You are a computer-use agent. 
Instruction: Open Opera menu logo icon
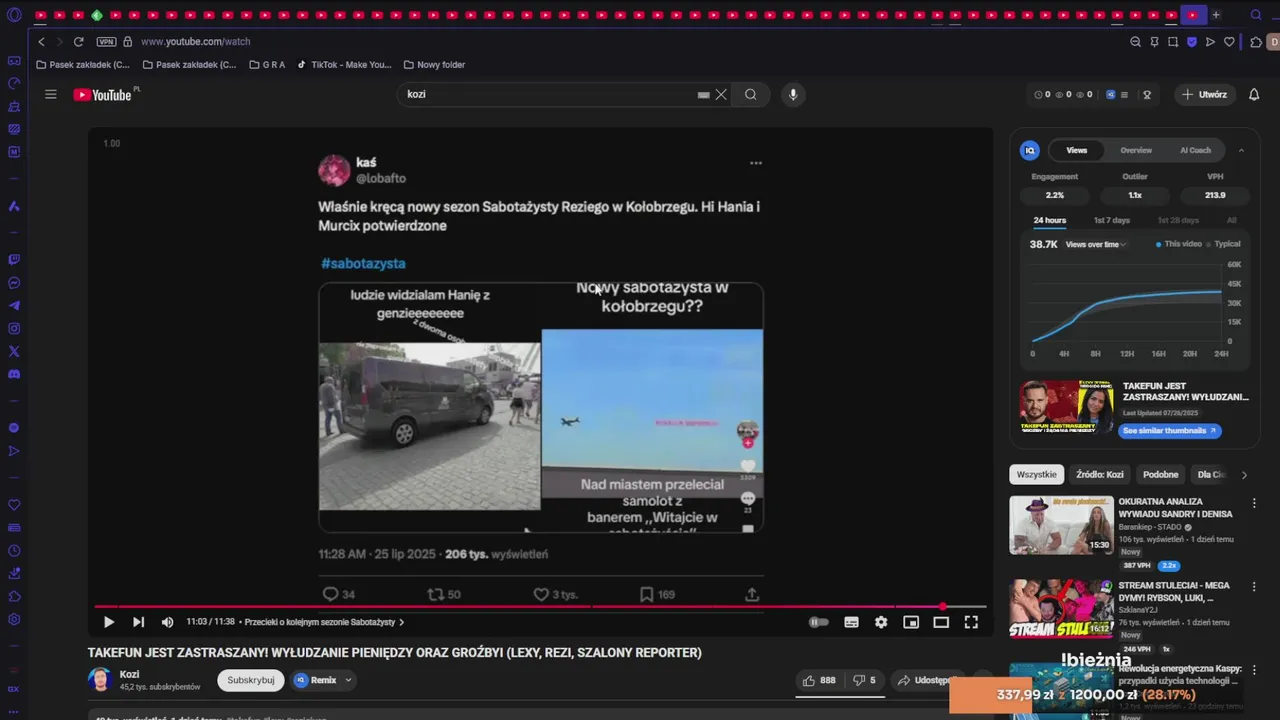coord(14,15)
